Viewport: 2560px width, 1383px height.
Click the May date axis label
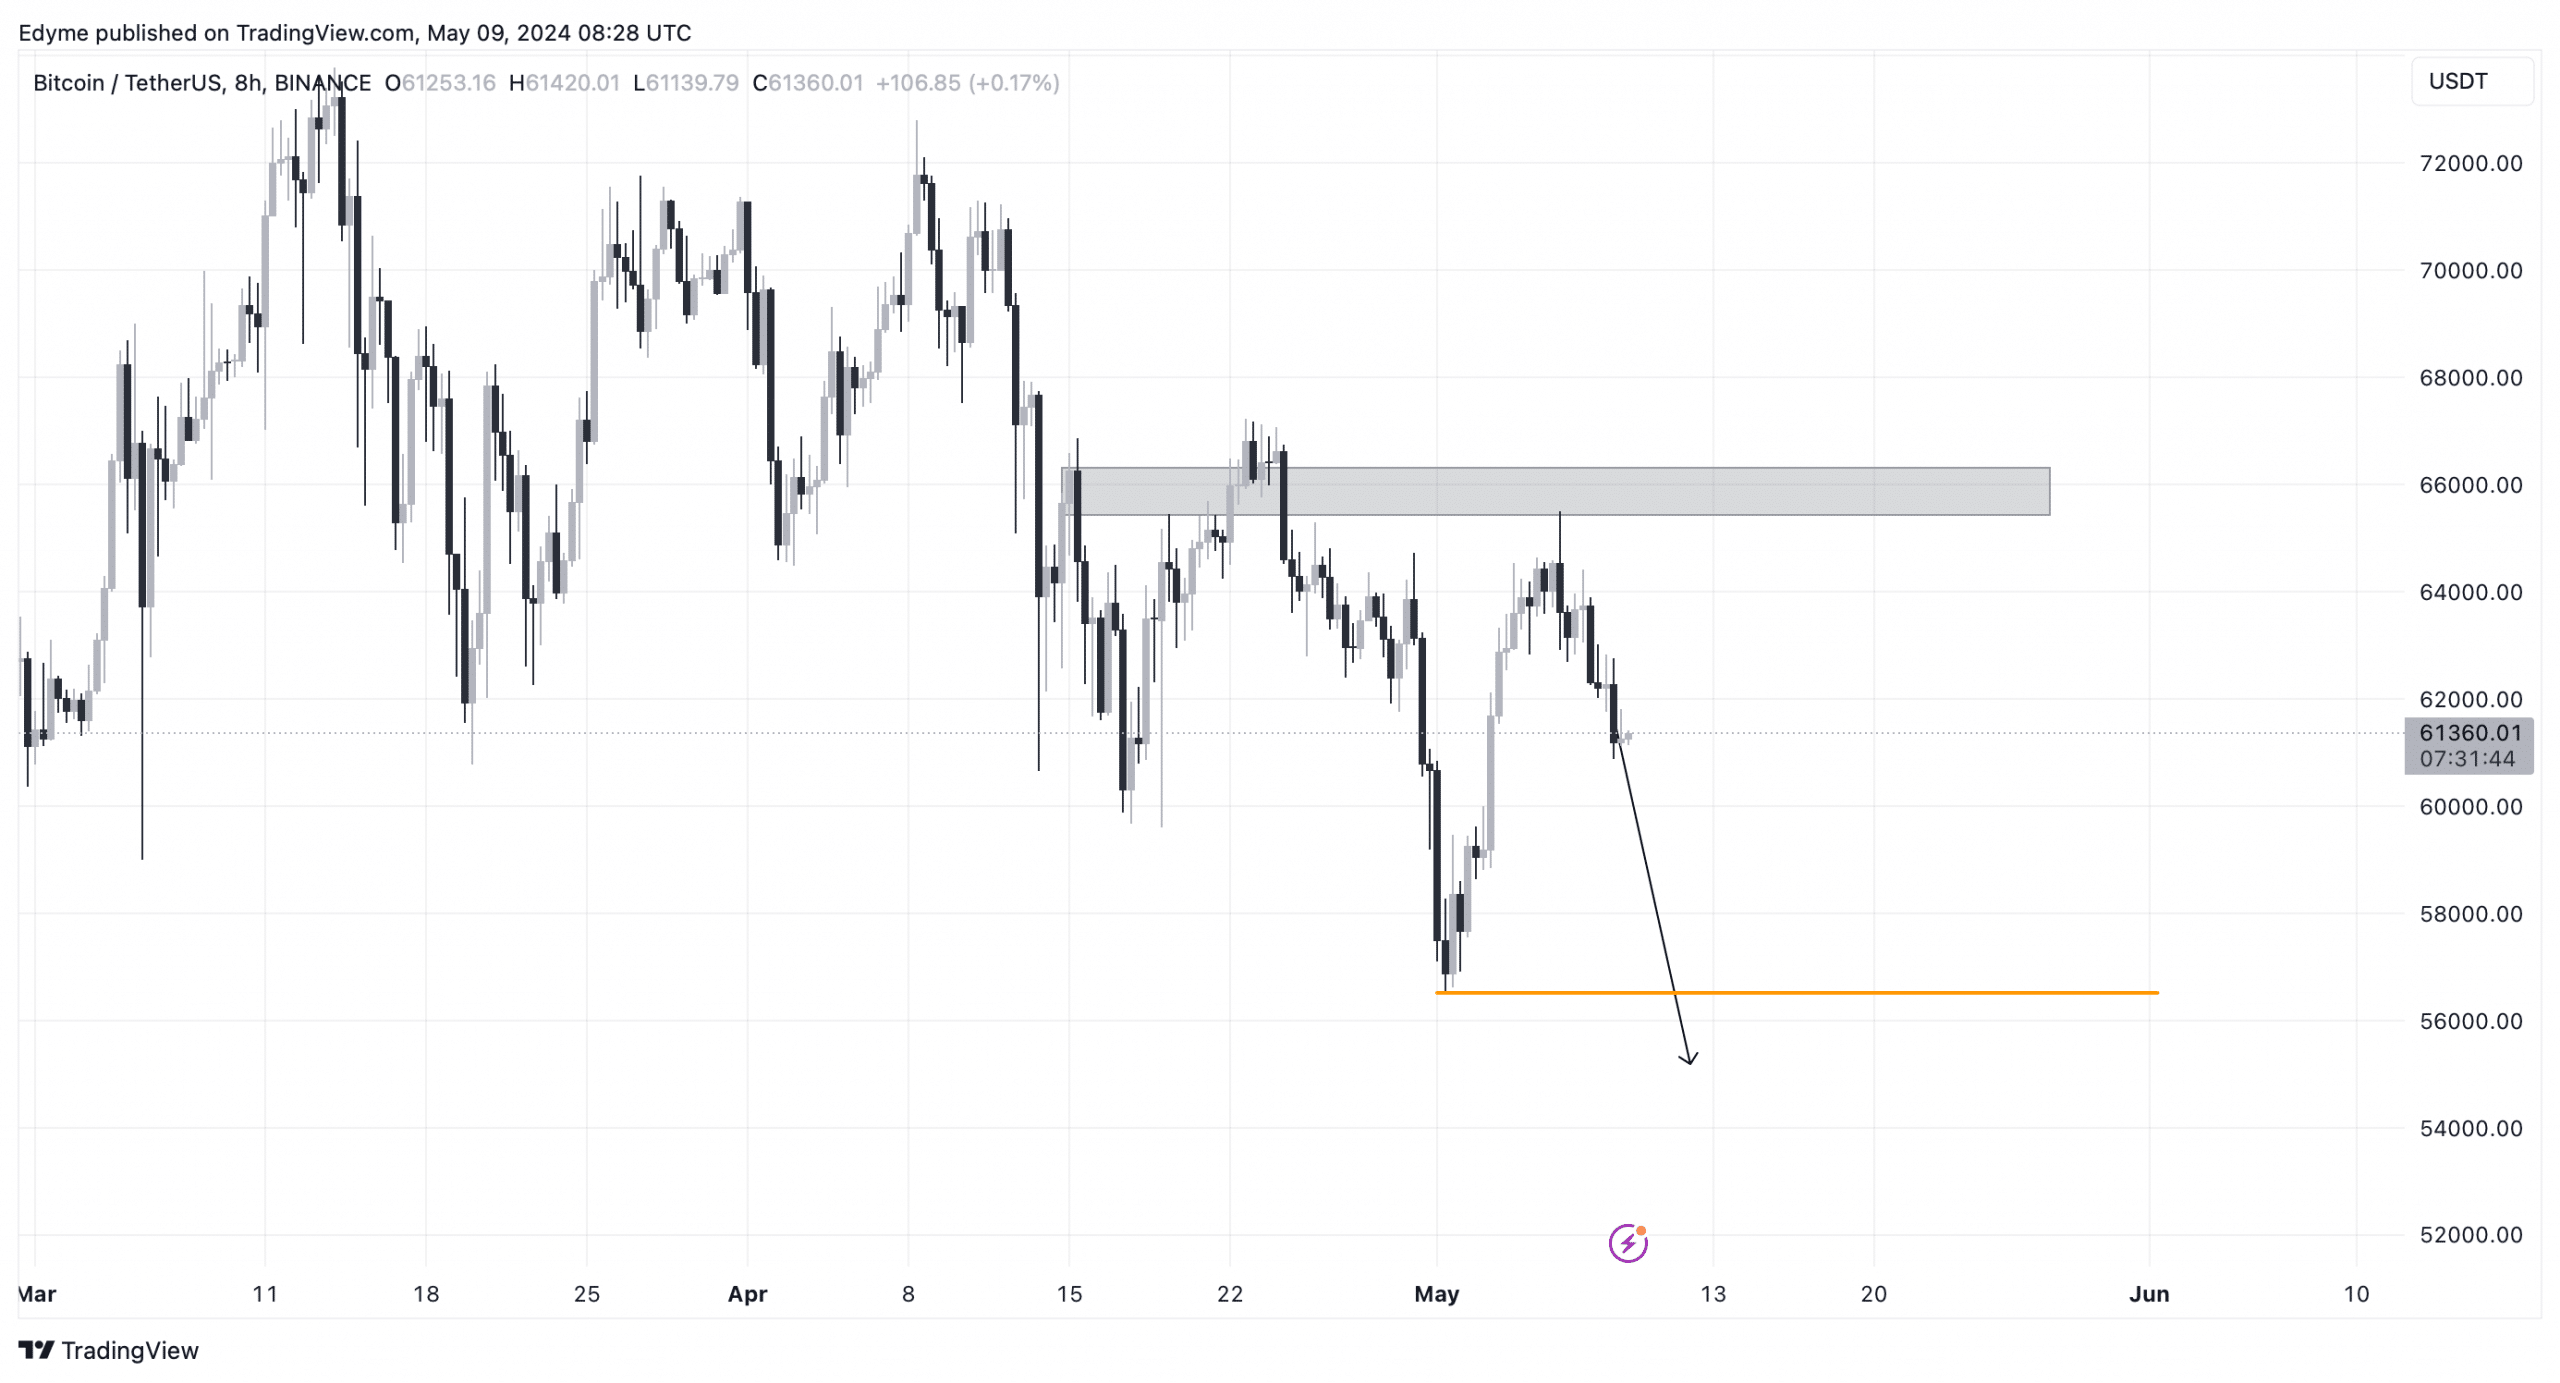[x=1436, y=1294]
